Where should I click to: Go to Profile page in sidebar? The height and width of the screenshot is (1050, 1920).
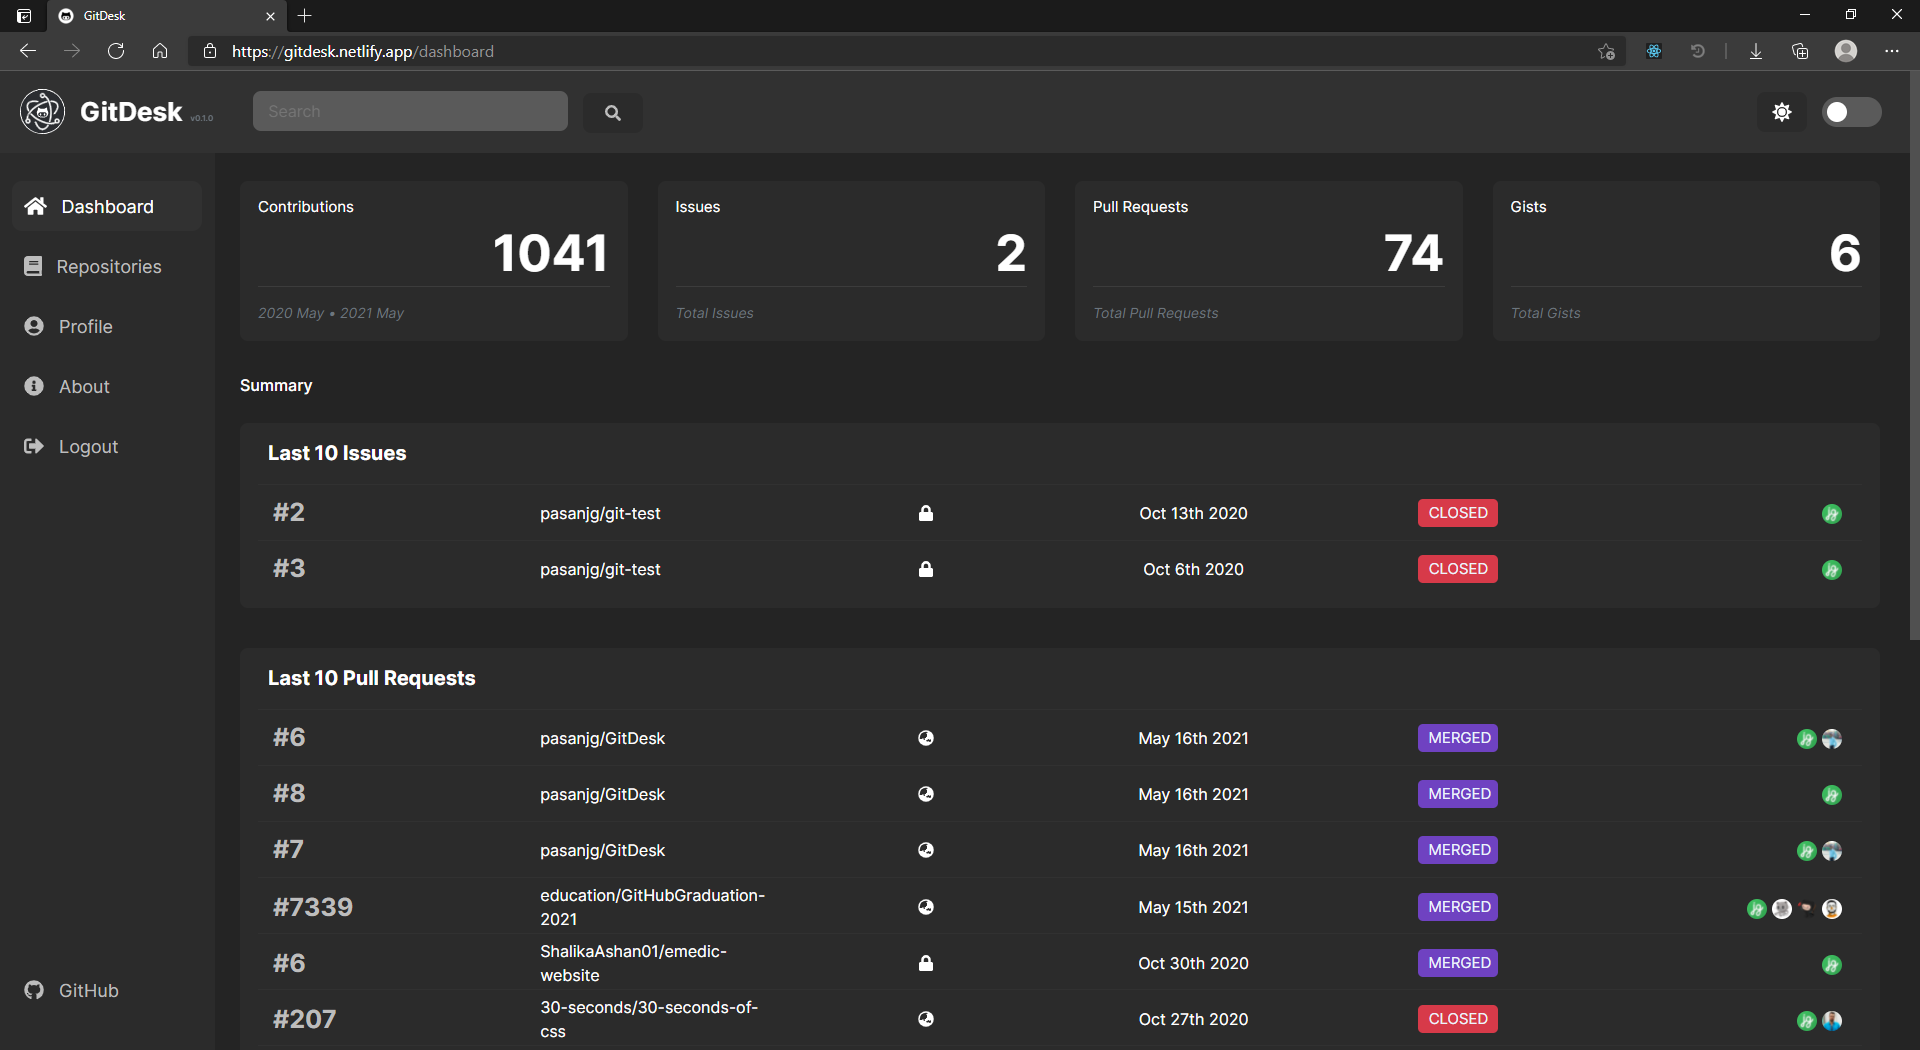[107, 326]
